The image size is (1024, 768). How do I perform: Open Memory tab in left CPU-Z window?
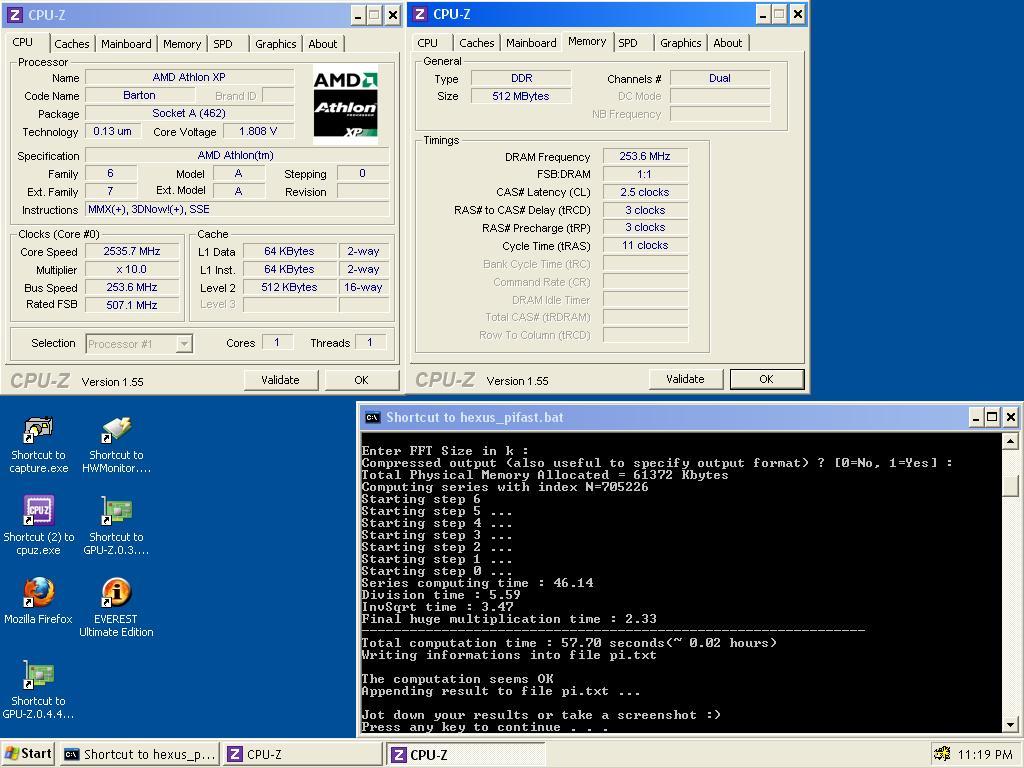click(x=182, y=44)
